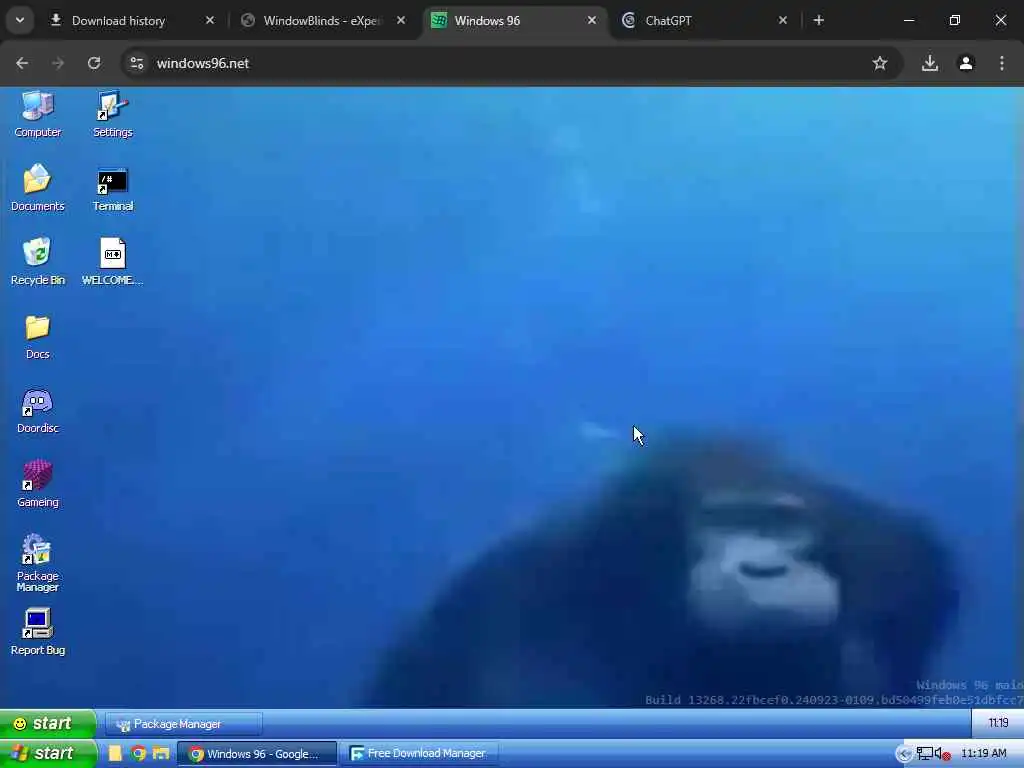Open the browser downloads icon
This screenshot has height=768, width=1024.
click(x=929, y=63)
